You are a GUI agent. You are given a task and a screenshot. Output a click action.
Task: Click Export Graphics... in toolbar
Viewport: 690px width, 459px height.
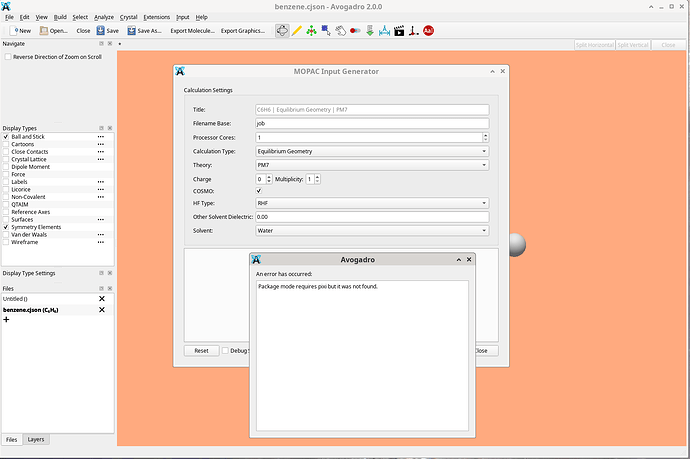click(x=243, y=31)
